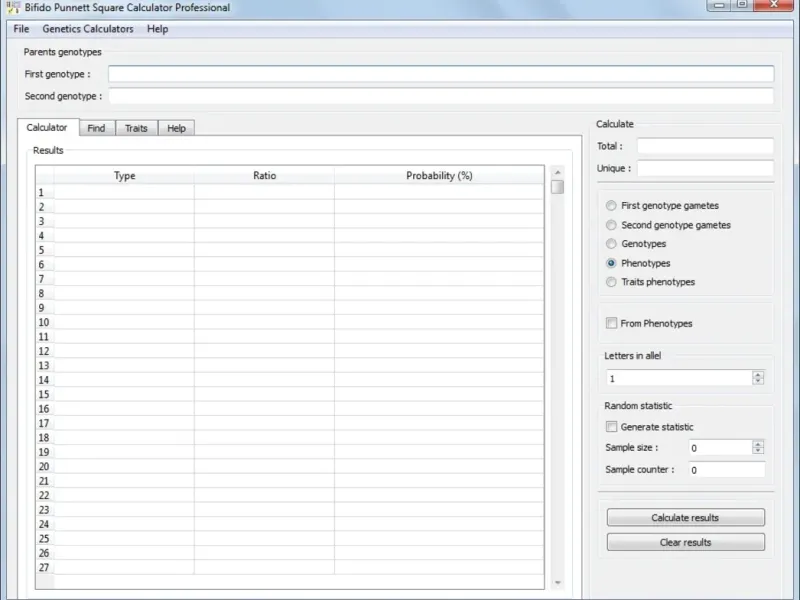800x600 pixels.
Task: Click the results scrollbar up arrow
Action: [558, 172]
